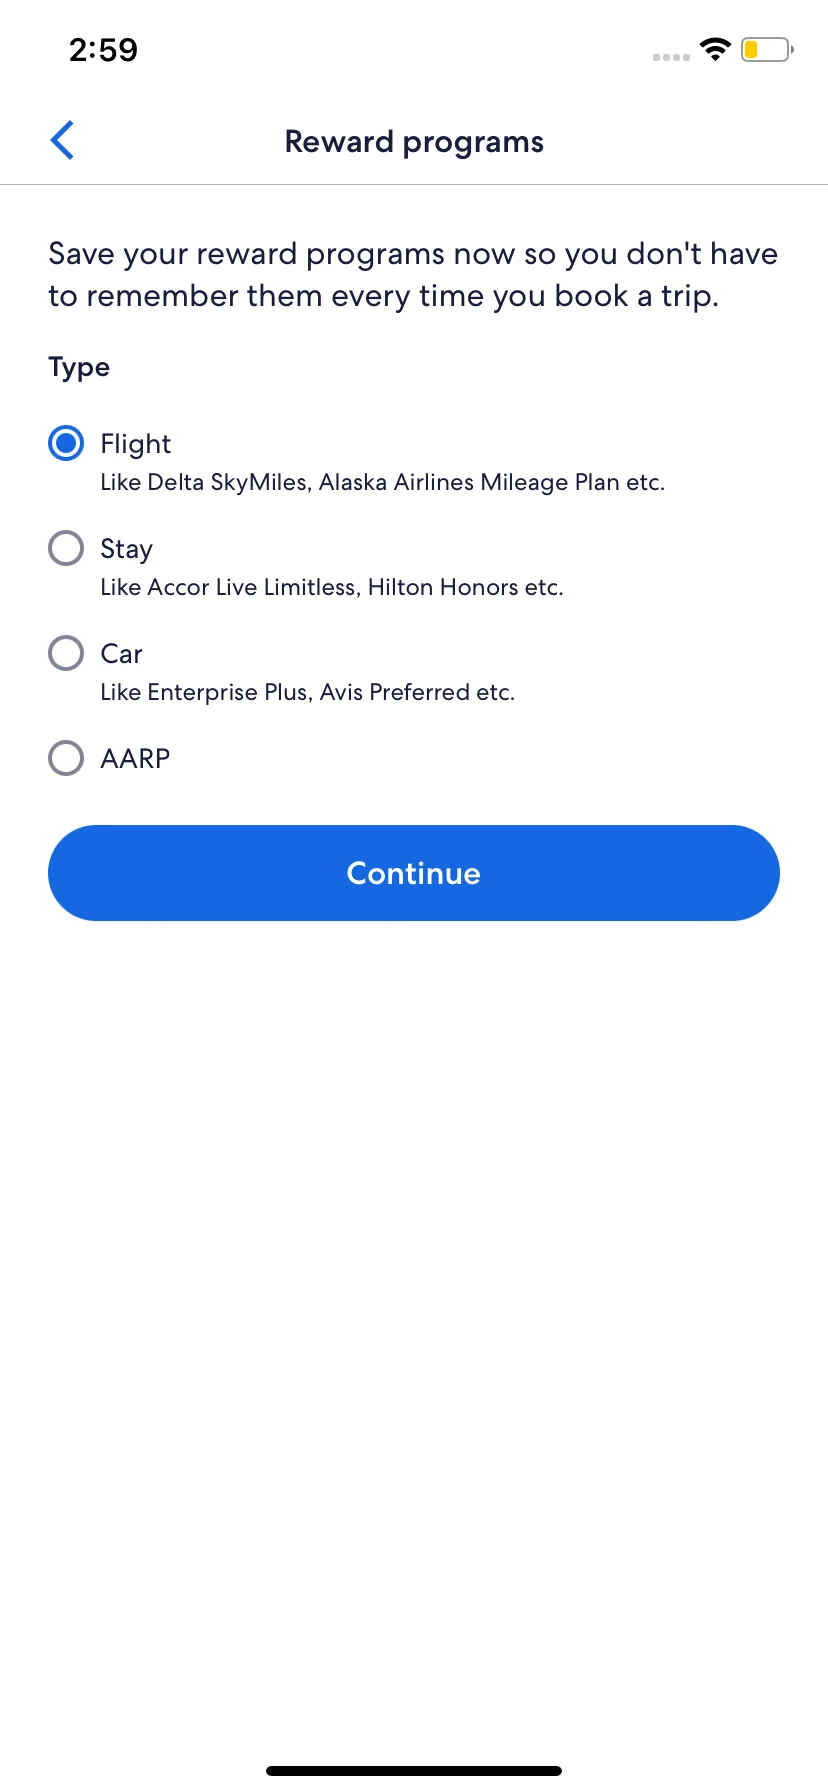
Task: Tap the clock showing 2:59
Action: [x=103, y=50]
